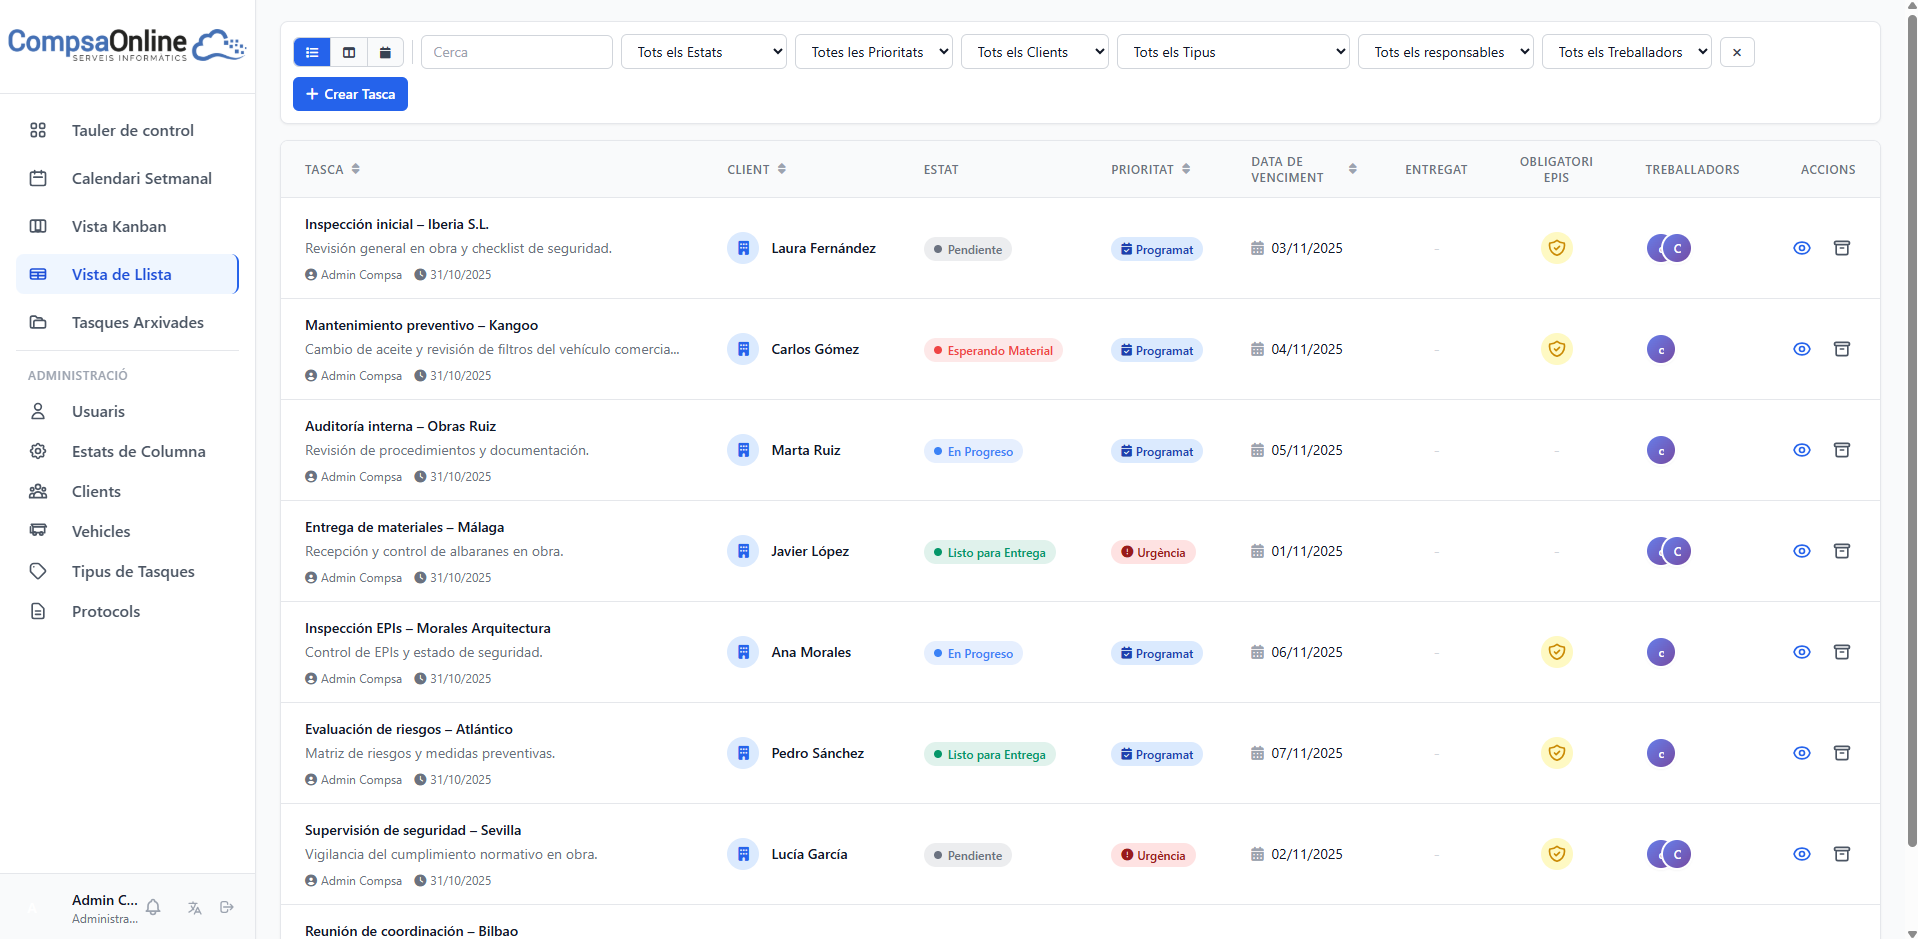Open Tipus de Tasques page
The height and width of the screenshot is (939, 1918).
coord(127,571)
